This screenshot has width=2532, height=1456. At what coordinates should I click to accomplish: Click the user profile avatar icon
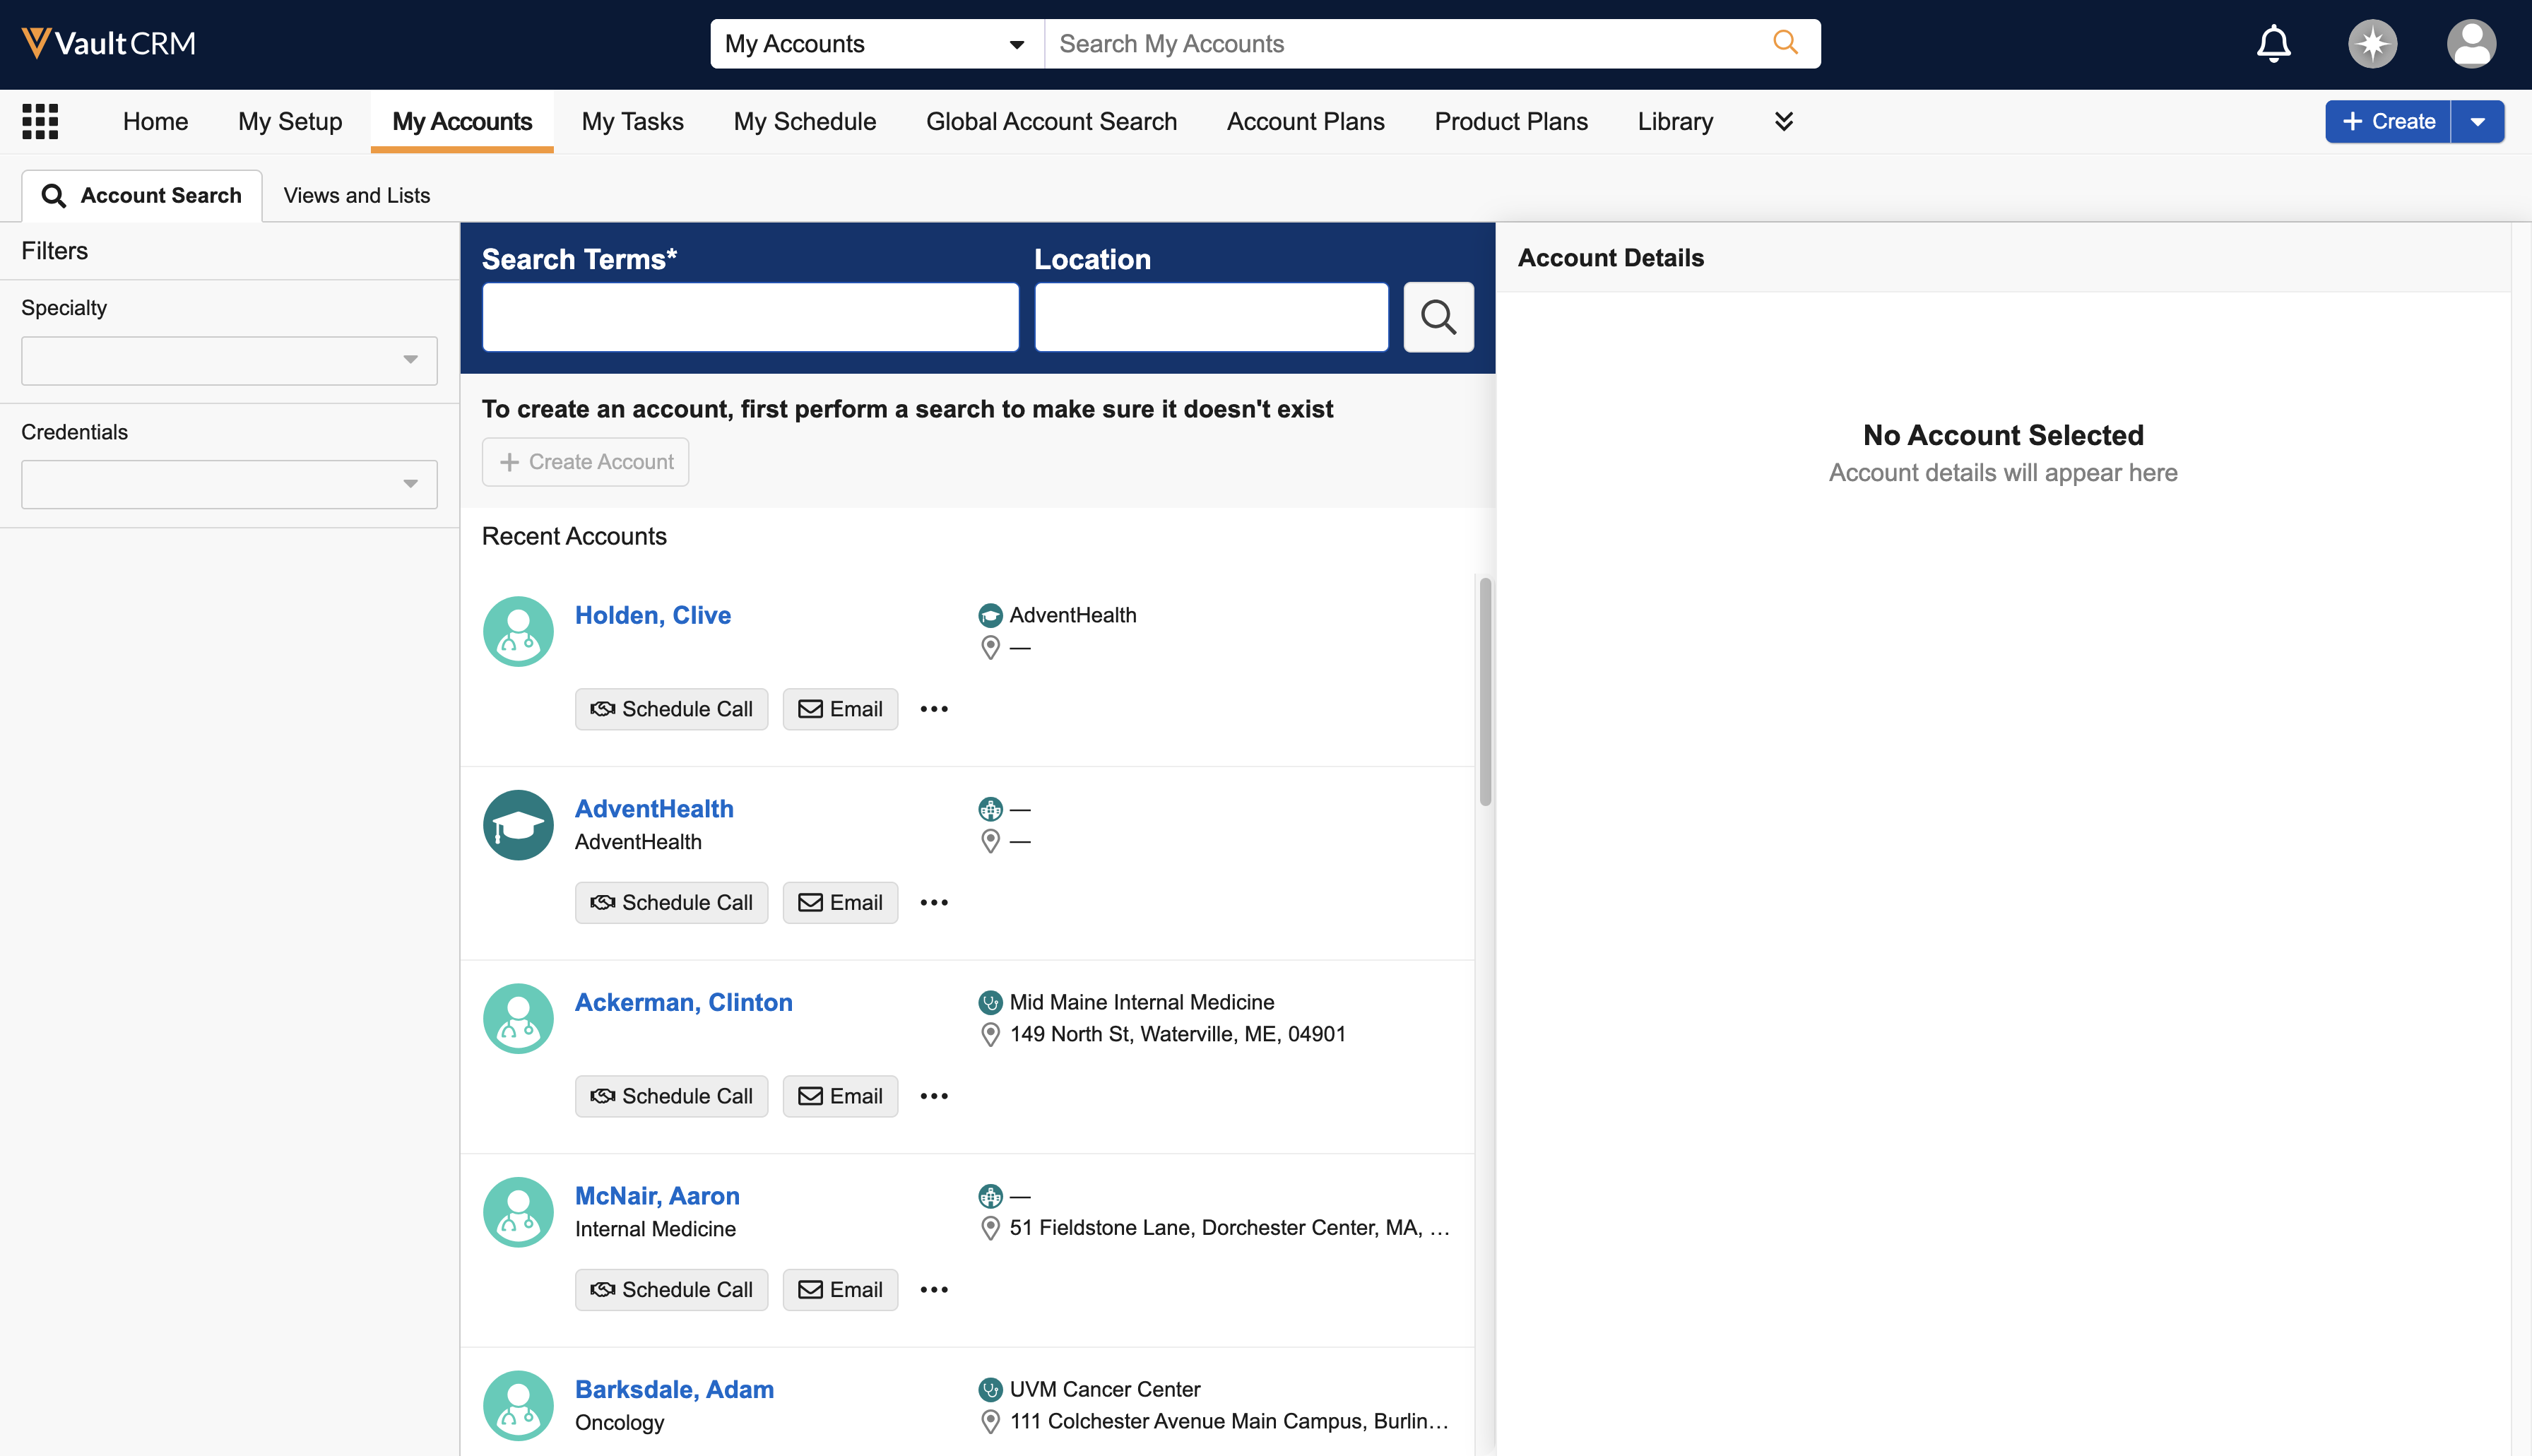2470,43
